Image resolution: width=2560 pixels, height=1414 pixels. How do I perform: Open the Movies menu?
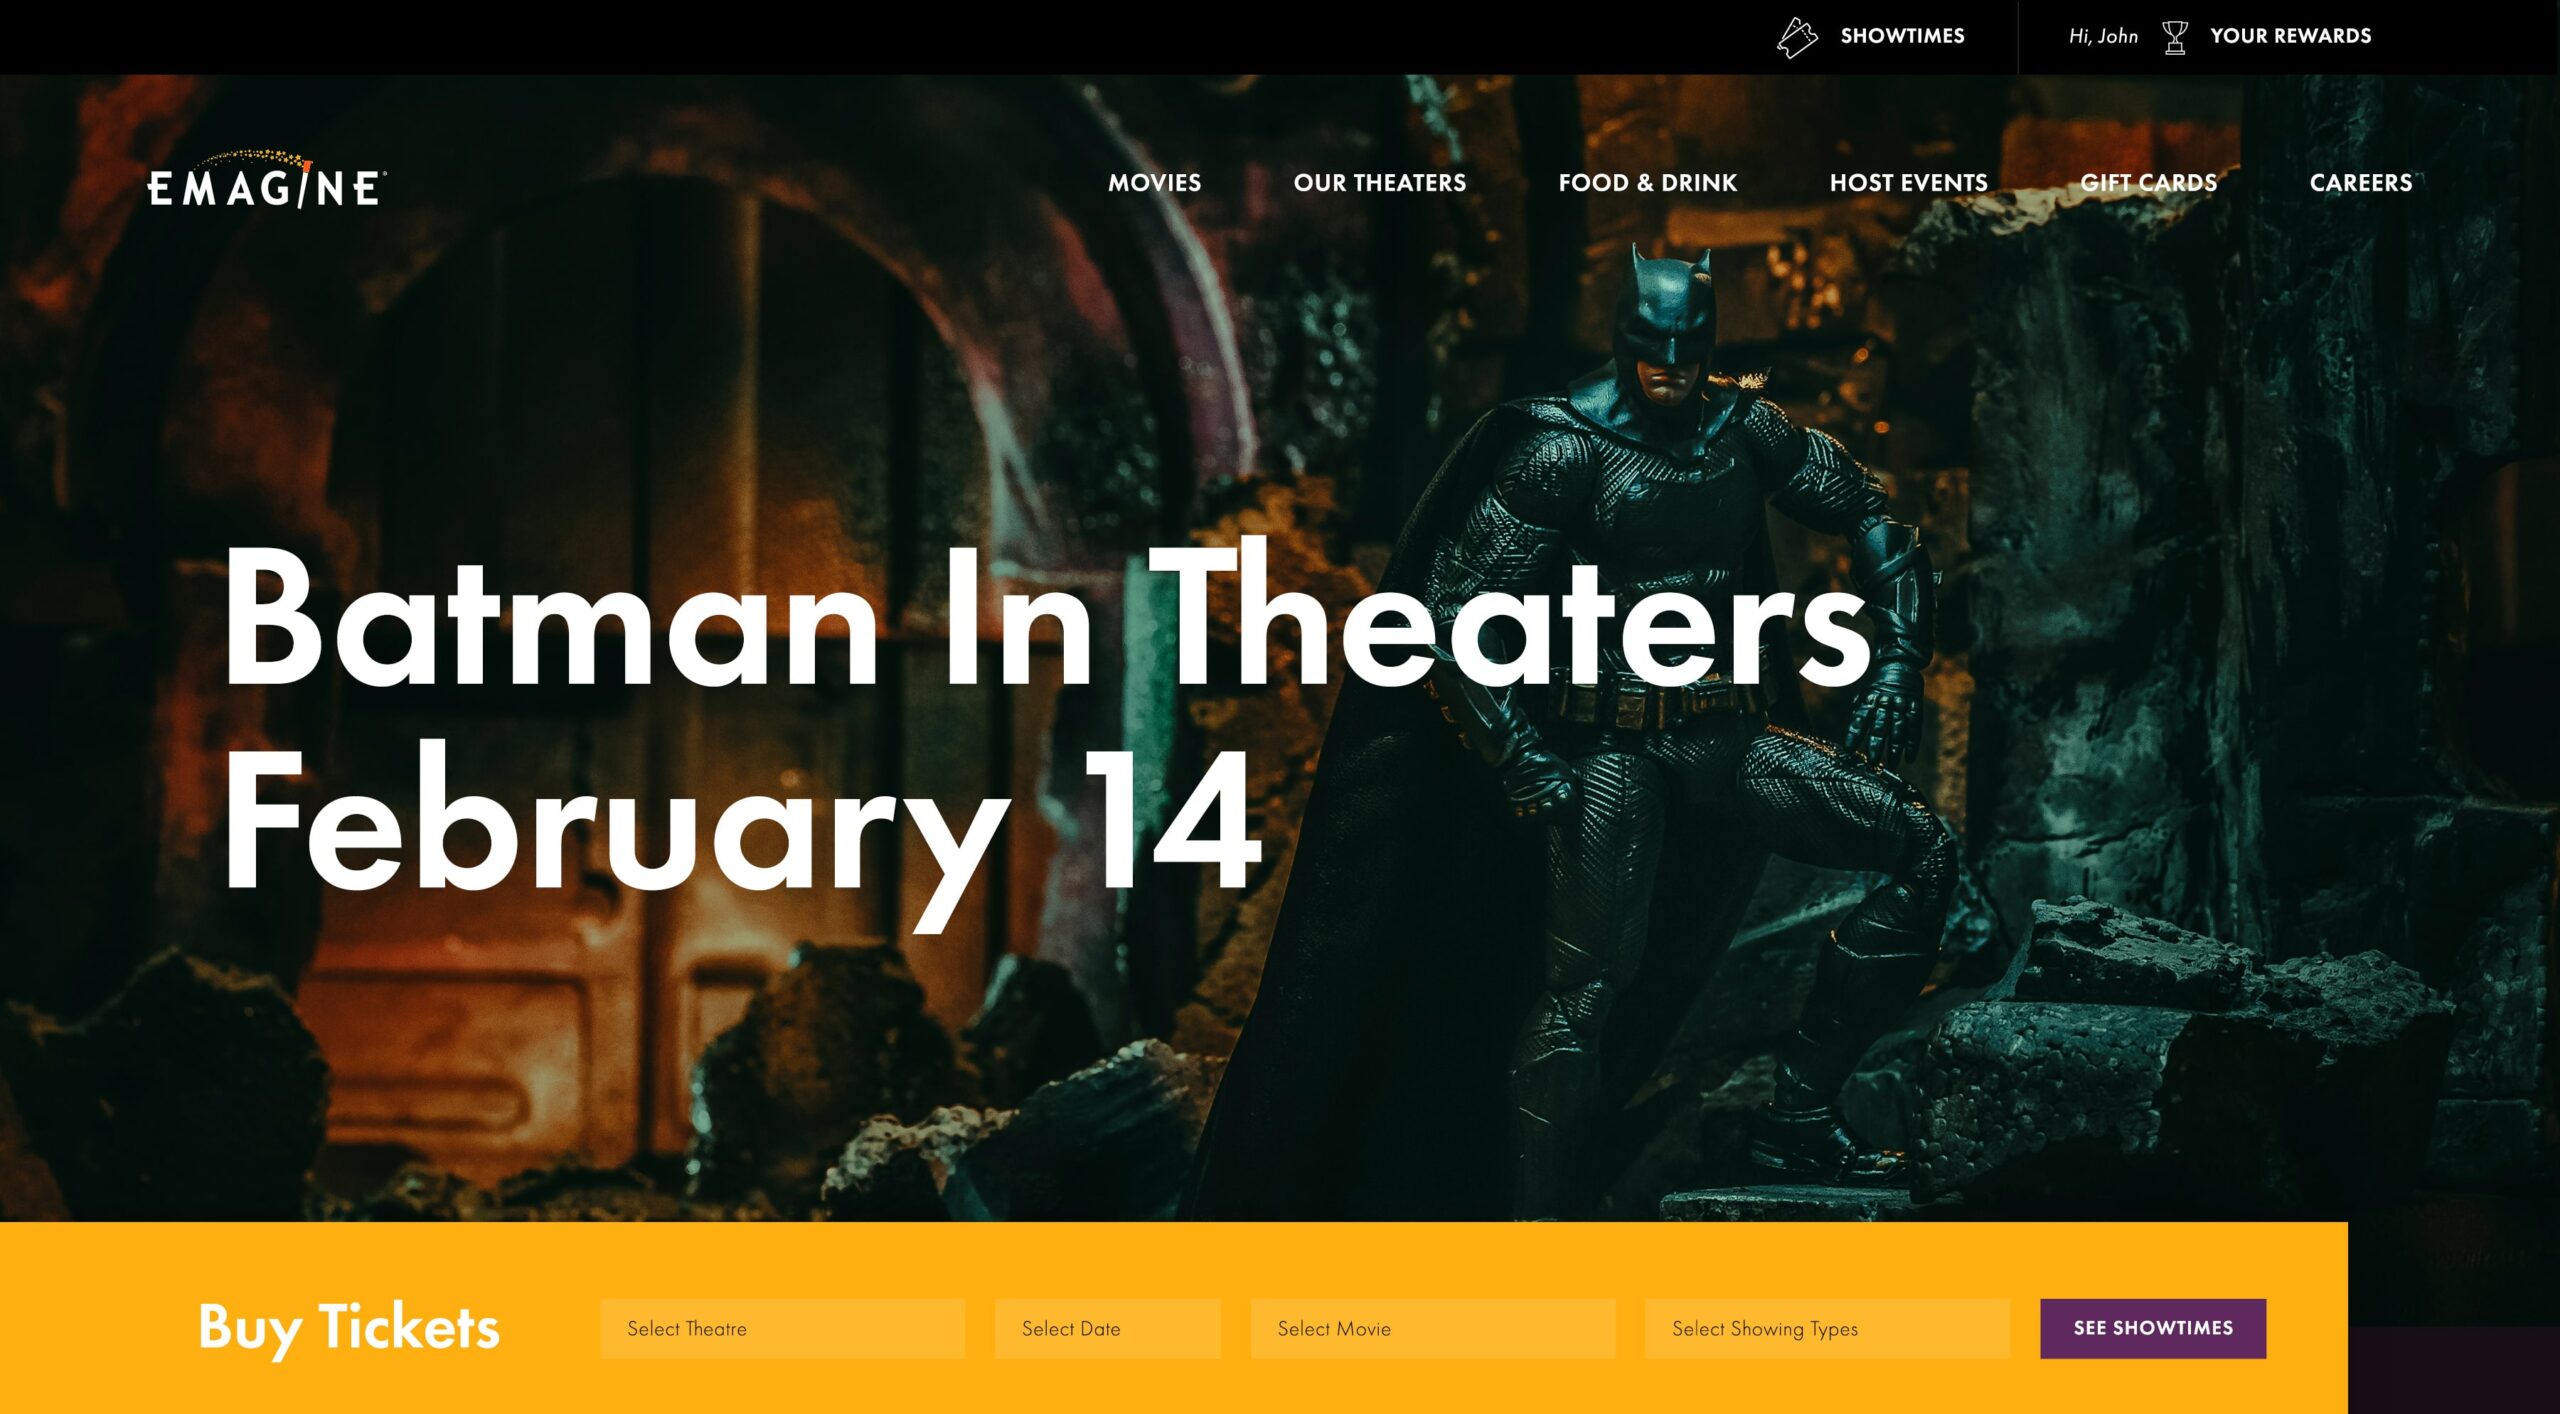(x=1154, y=183)
